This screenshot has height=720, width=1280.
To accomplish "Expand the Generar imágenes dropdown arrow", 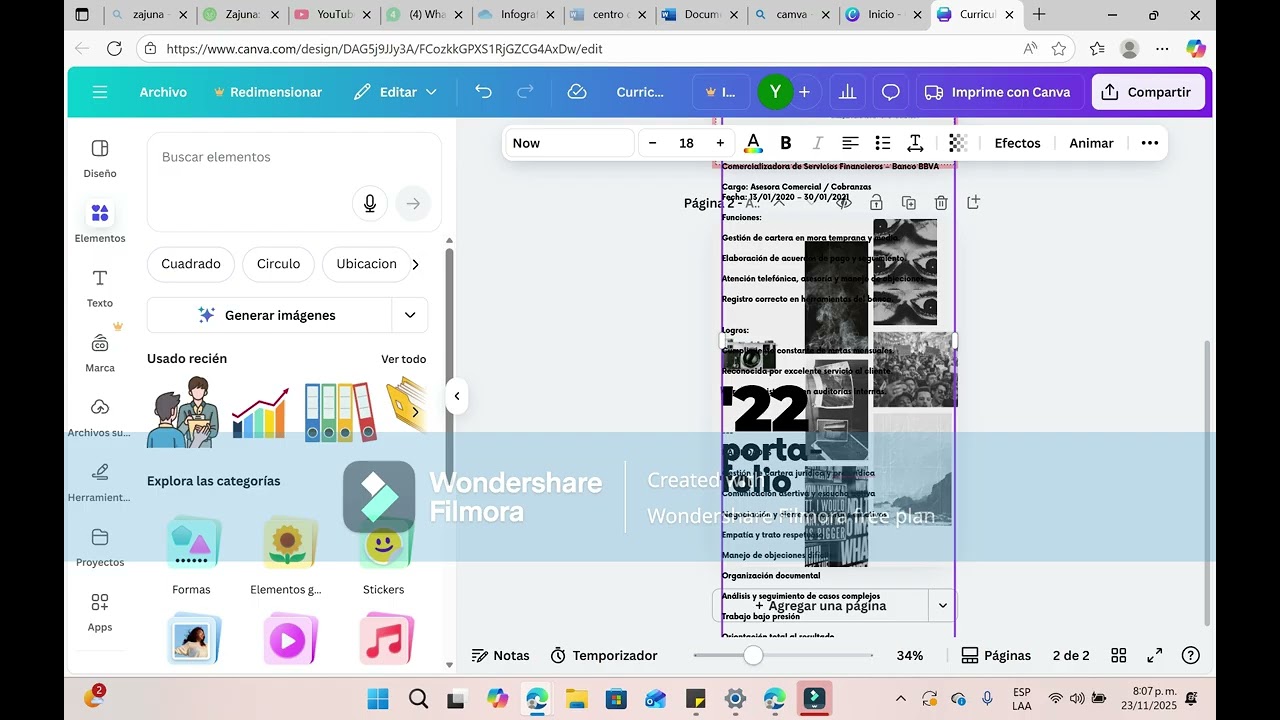I will (x=410, y=315).
